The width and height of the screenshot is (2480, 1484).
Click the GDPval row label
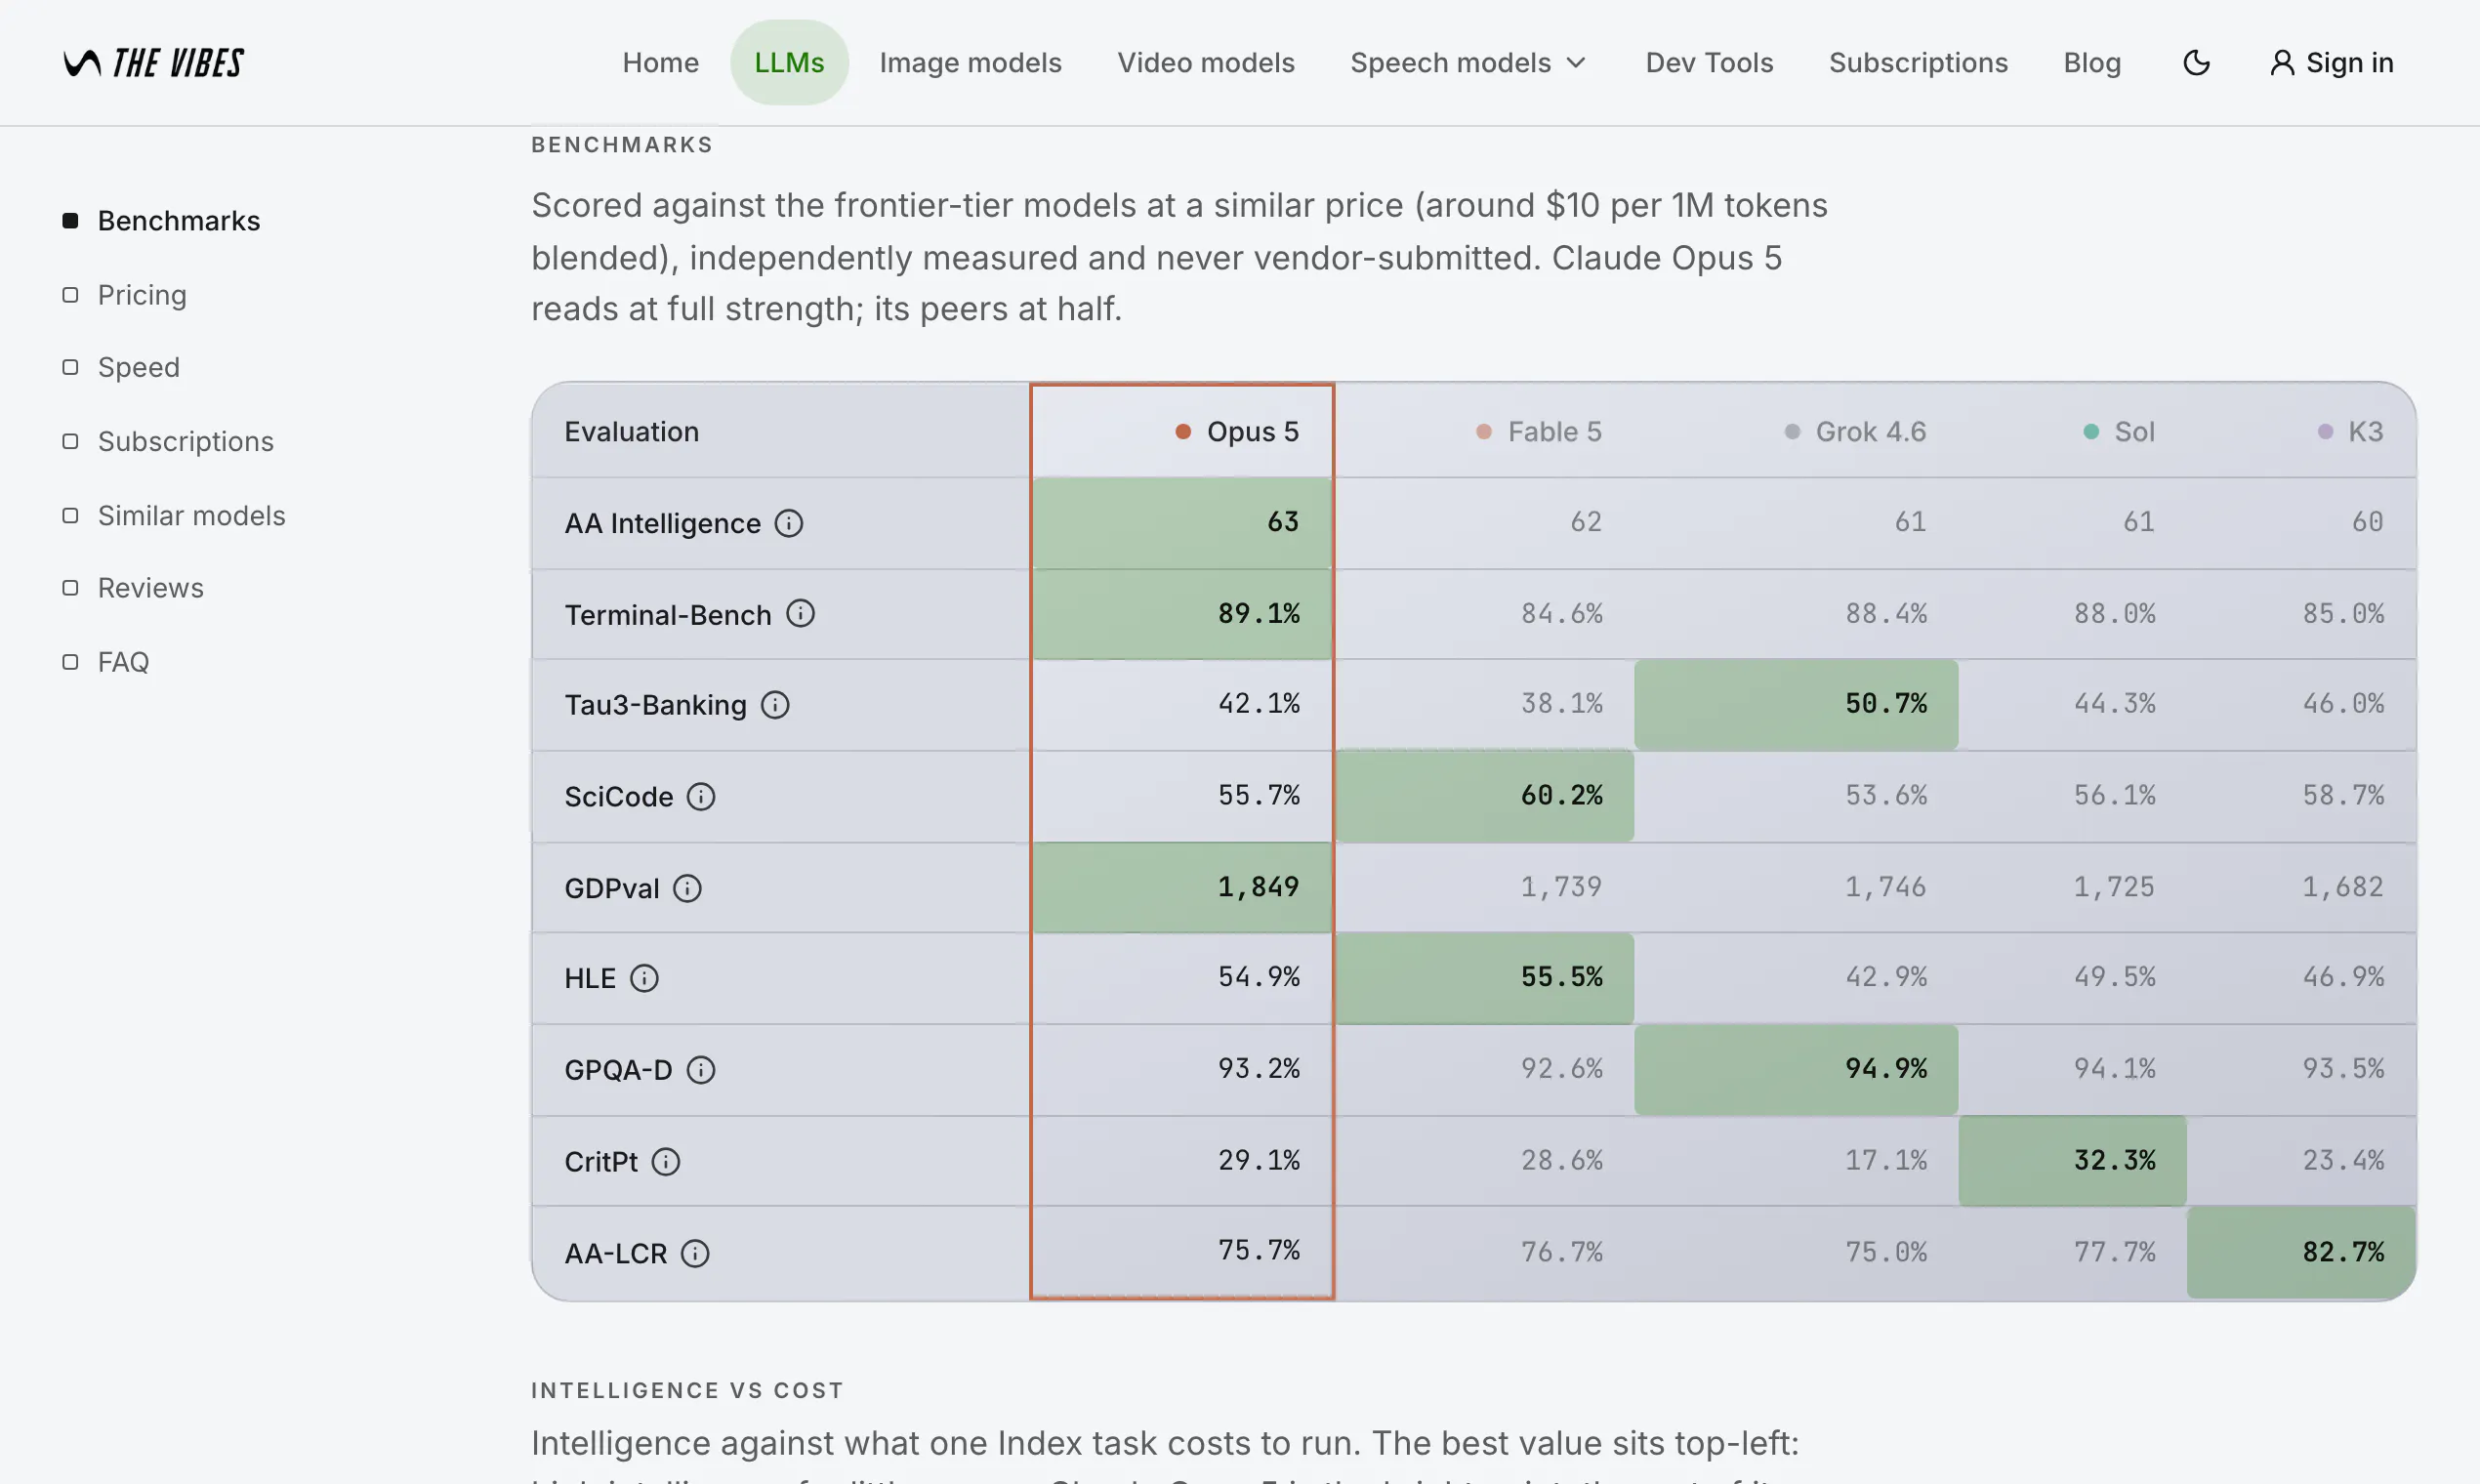coord(612,888)
